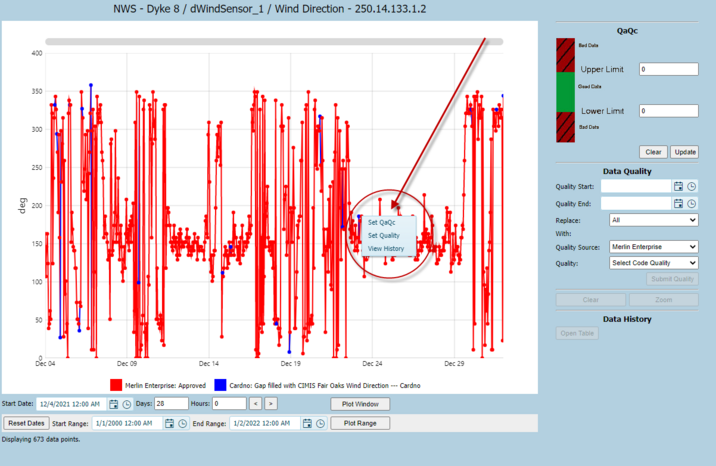The image size is (716, 466).
Task: Click the red Merlin Enterprise legend swatch
Action: tap(116, 385)
